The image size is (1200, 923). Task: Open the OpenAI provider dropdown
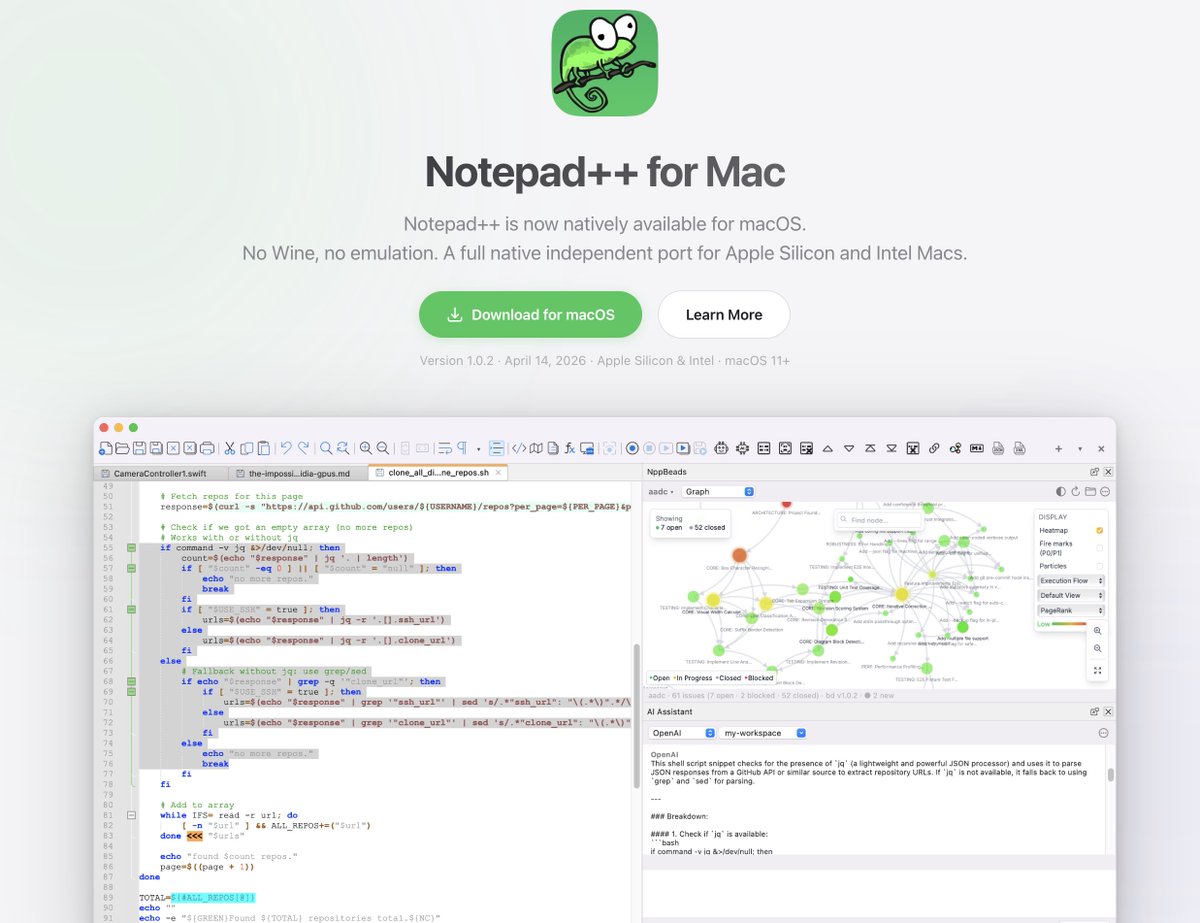point(682,733)
